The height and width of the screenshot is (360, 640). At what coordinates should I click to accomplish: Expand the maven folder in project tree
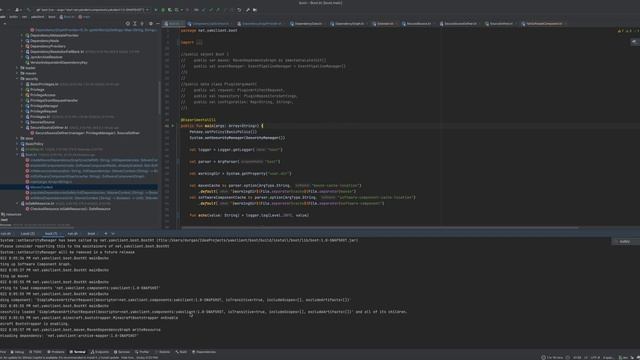(17, 73)
